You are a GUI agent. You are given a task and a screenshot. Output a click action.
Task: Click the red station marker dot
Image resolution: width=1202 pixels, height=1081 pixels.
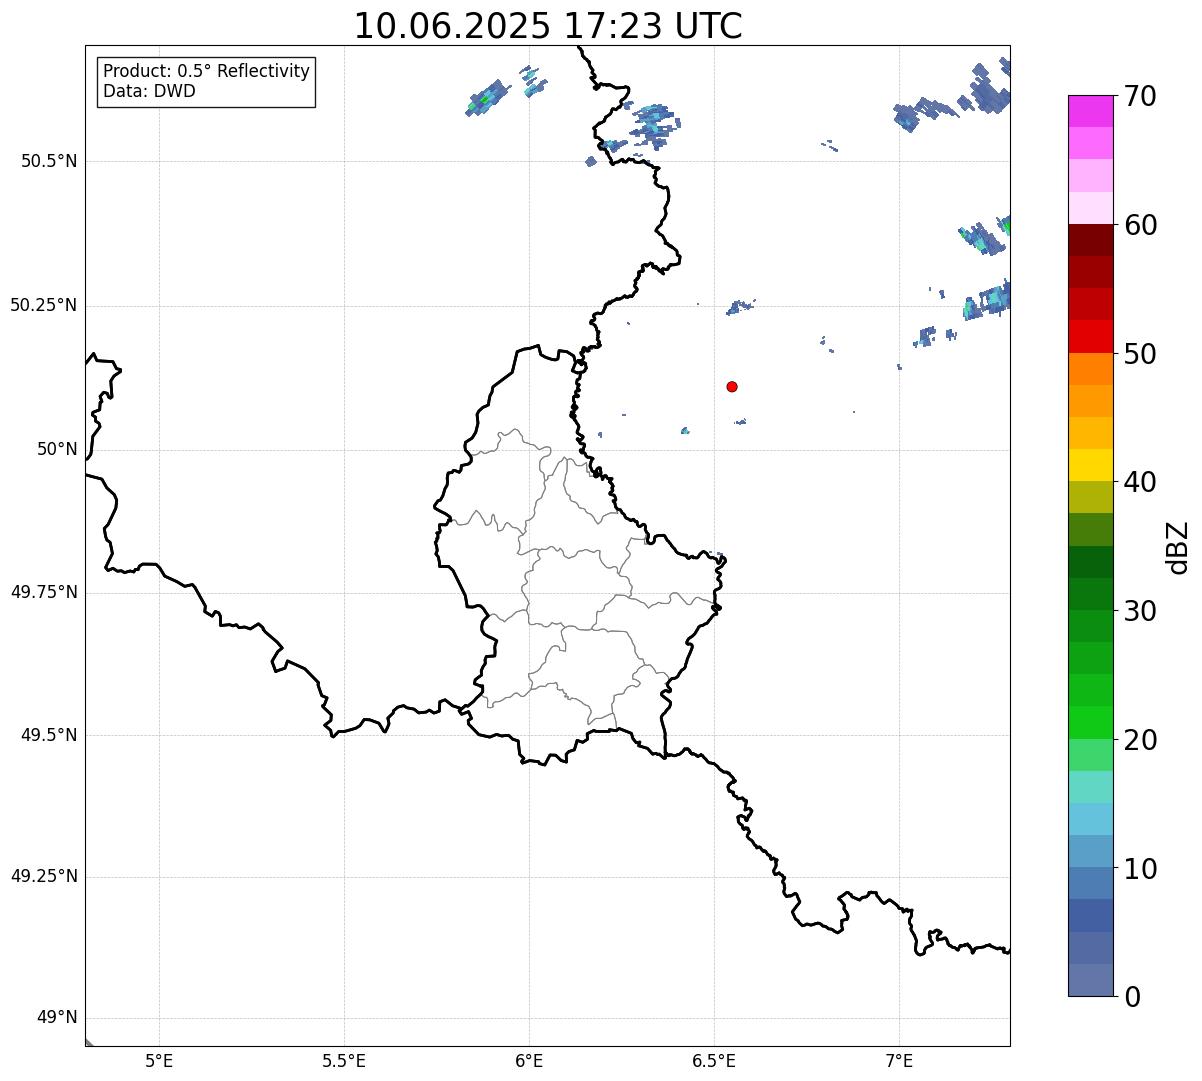732,386
